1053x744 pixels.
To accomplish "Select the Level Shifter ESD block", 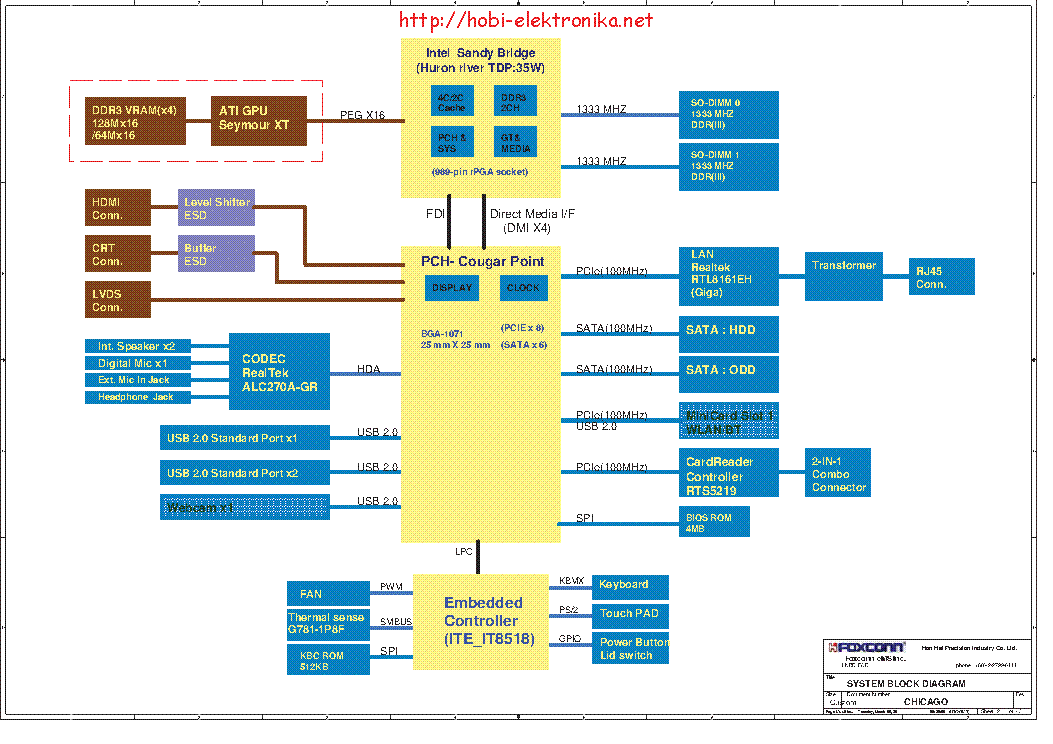I will (x=216, y=207).
